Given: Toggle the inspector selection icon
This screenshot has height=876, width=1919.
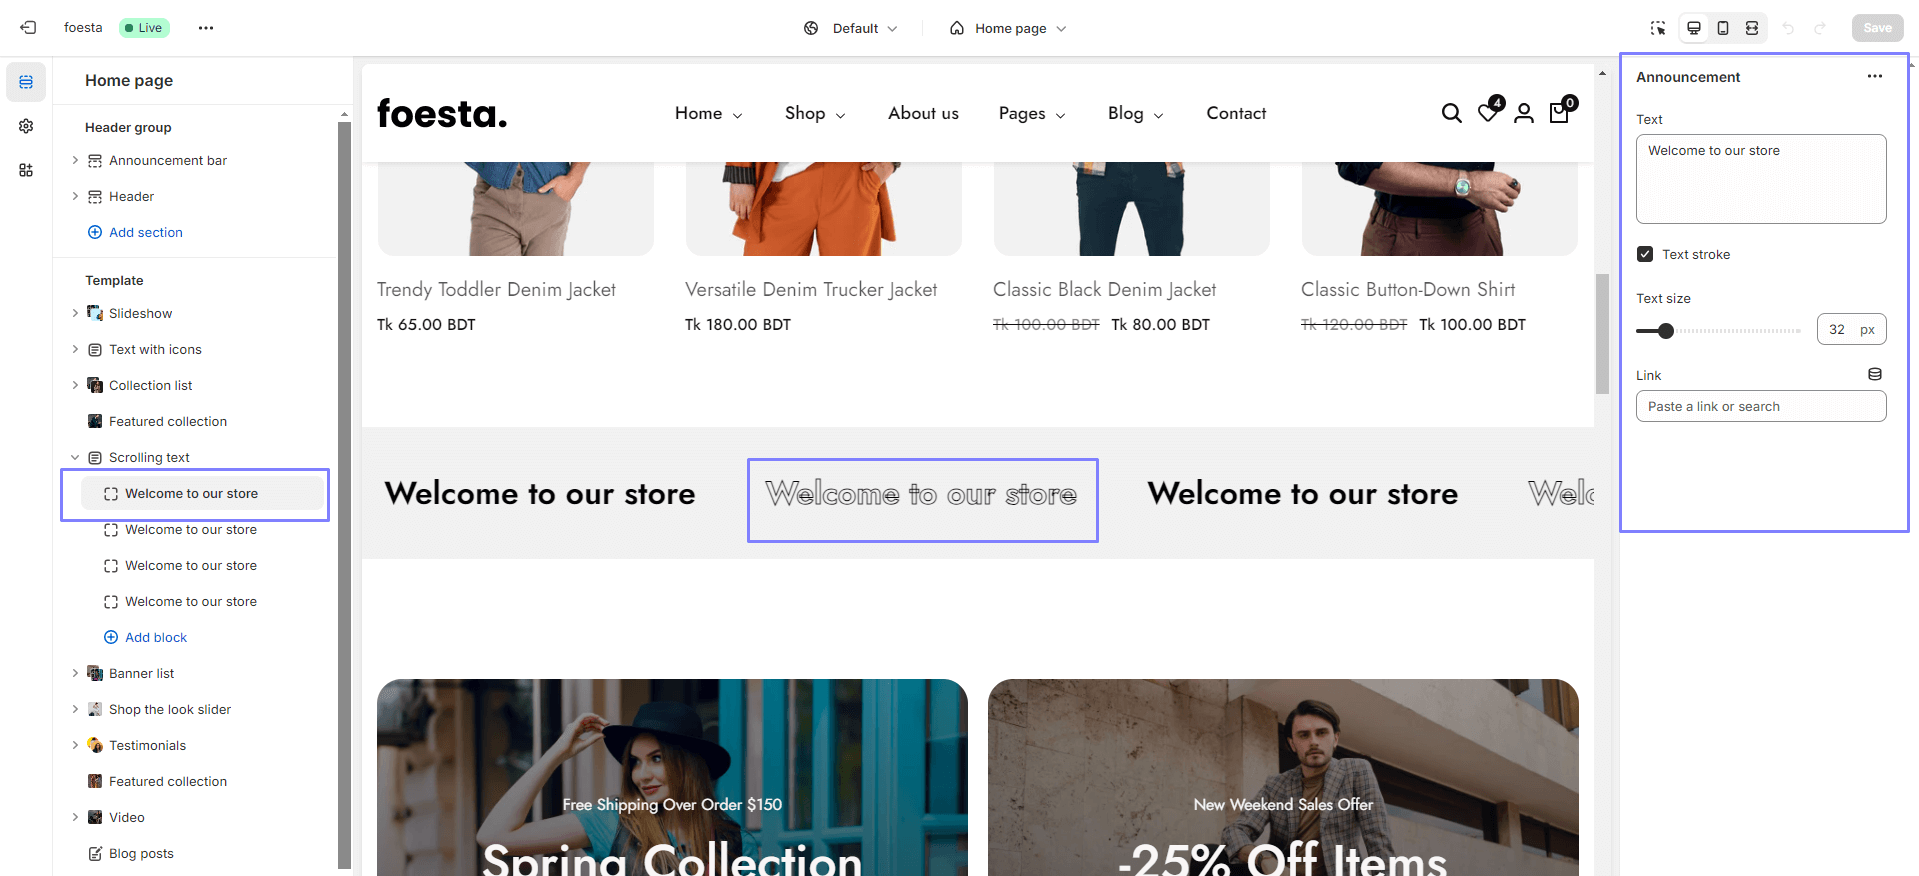Looking at the screenshot, I should coord(1658,28).
